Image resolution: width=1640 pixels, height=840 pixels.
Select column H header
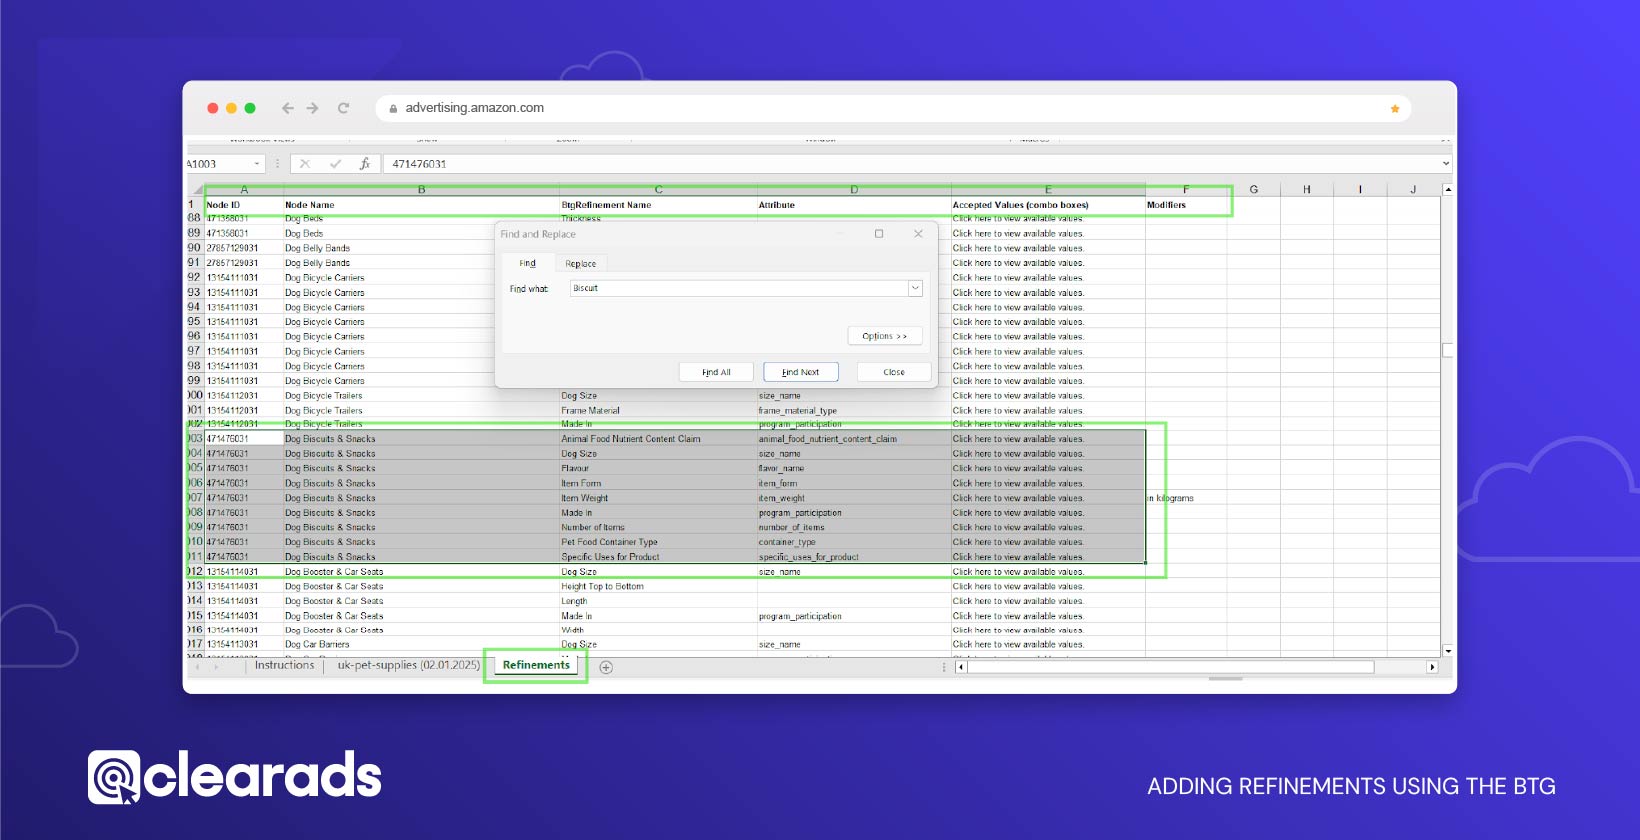(x=1307, y=189)
